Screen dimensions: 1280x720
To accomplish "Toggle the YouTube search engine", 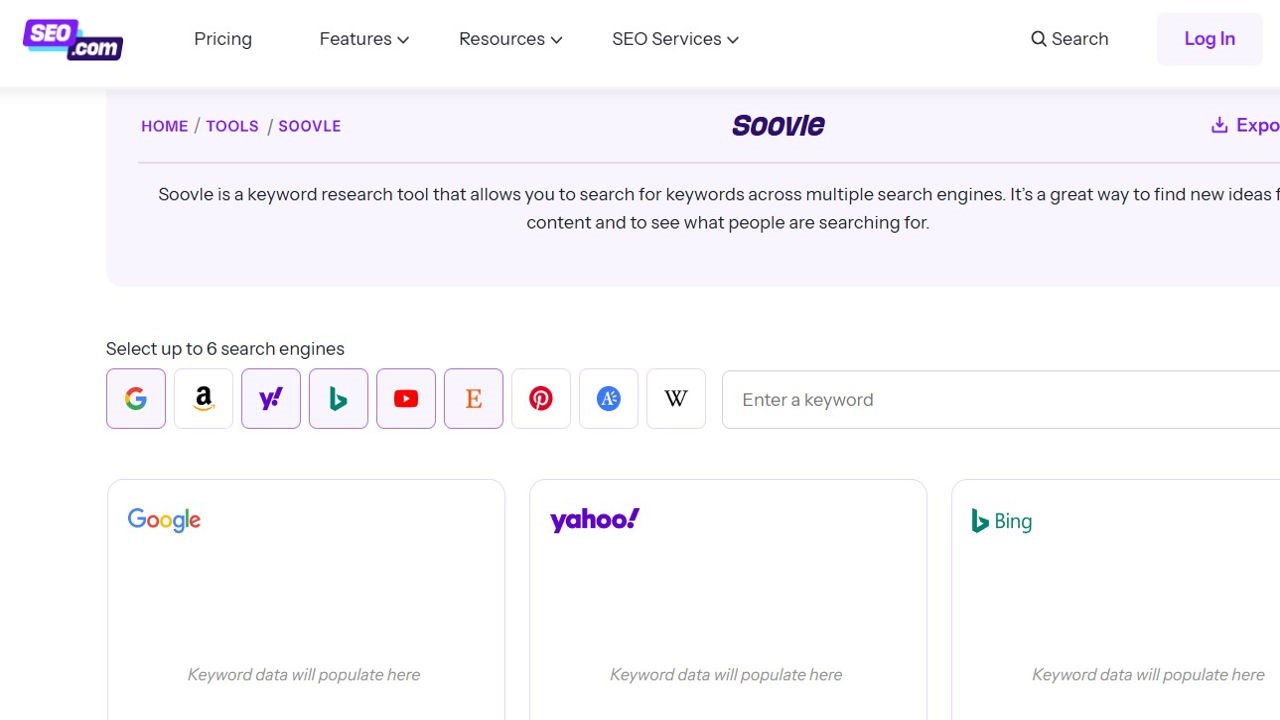I will coord(406,398).
